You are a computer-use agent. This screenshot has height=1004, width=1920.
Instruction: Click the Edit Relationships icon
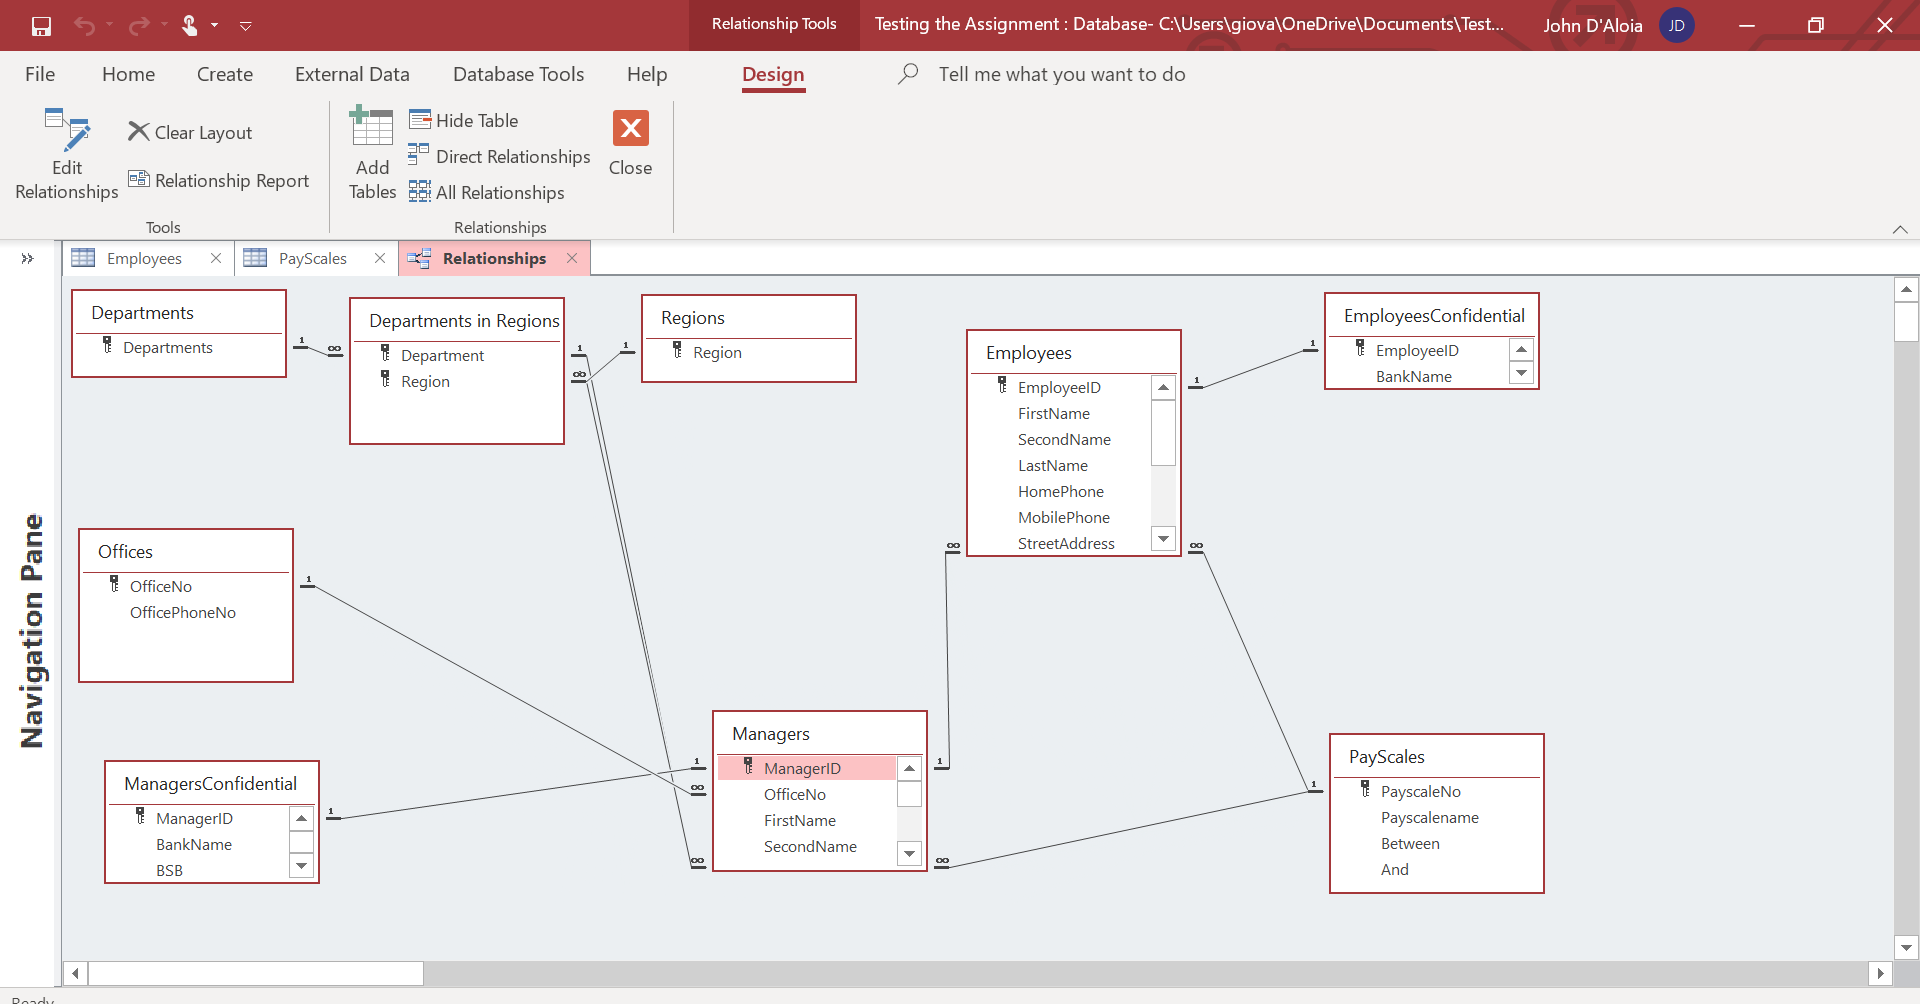(67, 130)
